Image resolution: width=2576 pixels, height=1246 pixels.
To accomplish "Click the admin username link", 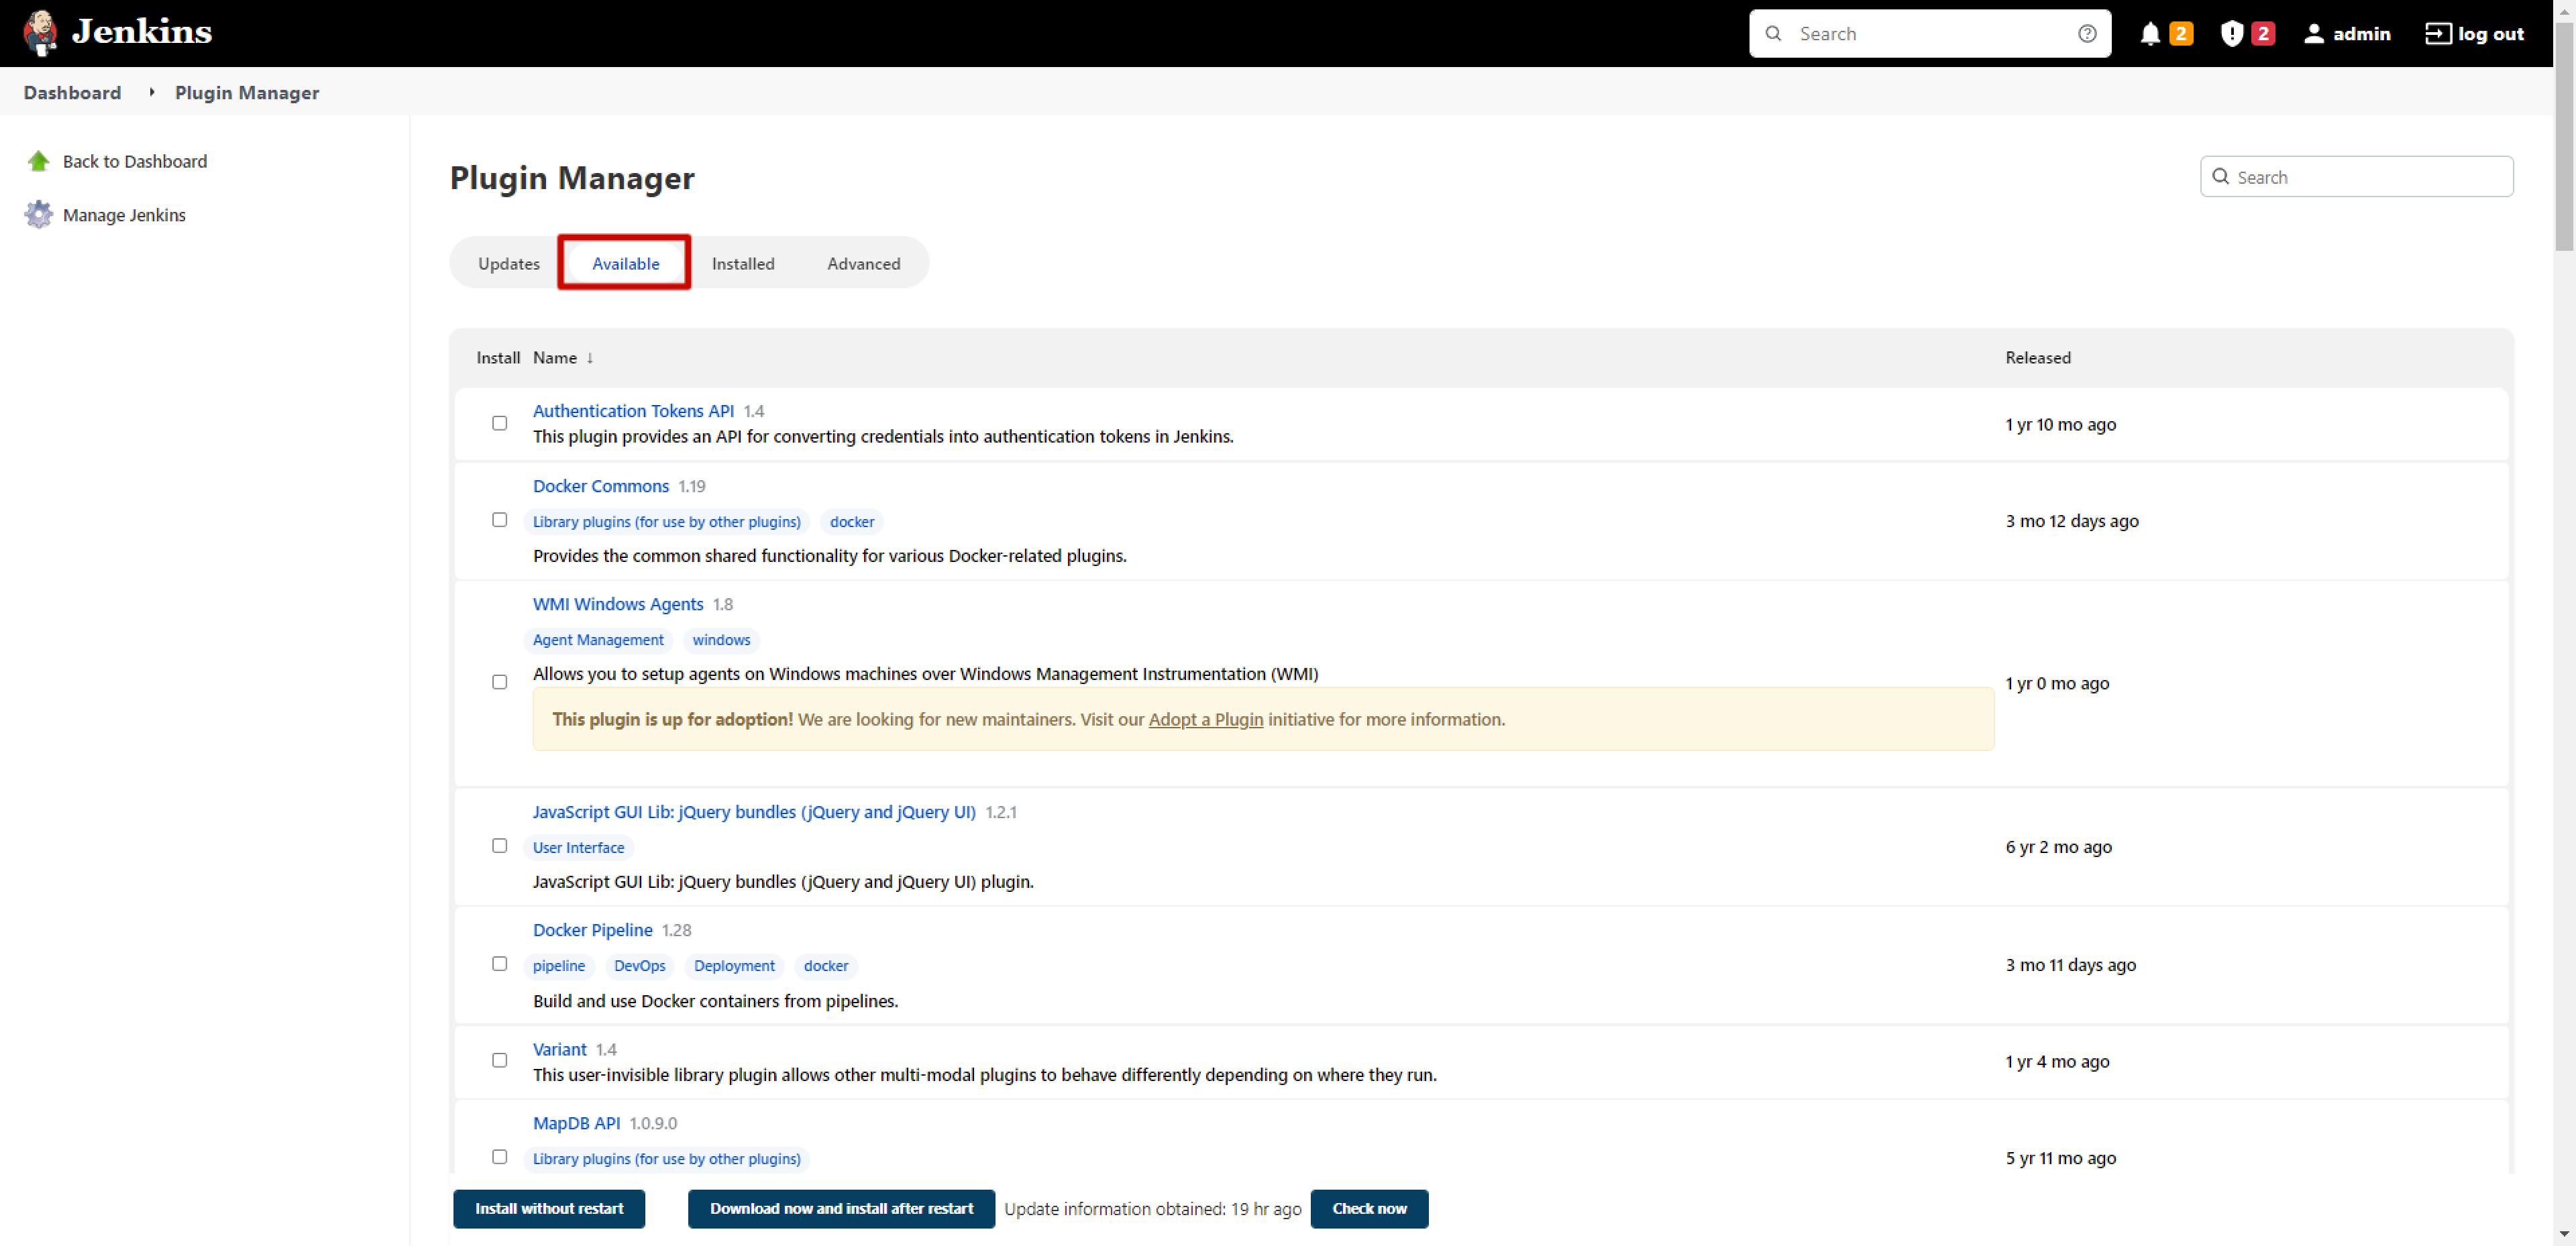I will point(2361,34).
